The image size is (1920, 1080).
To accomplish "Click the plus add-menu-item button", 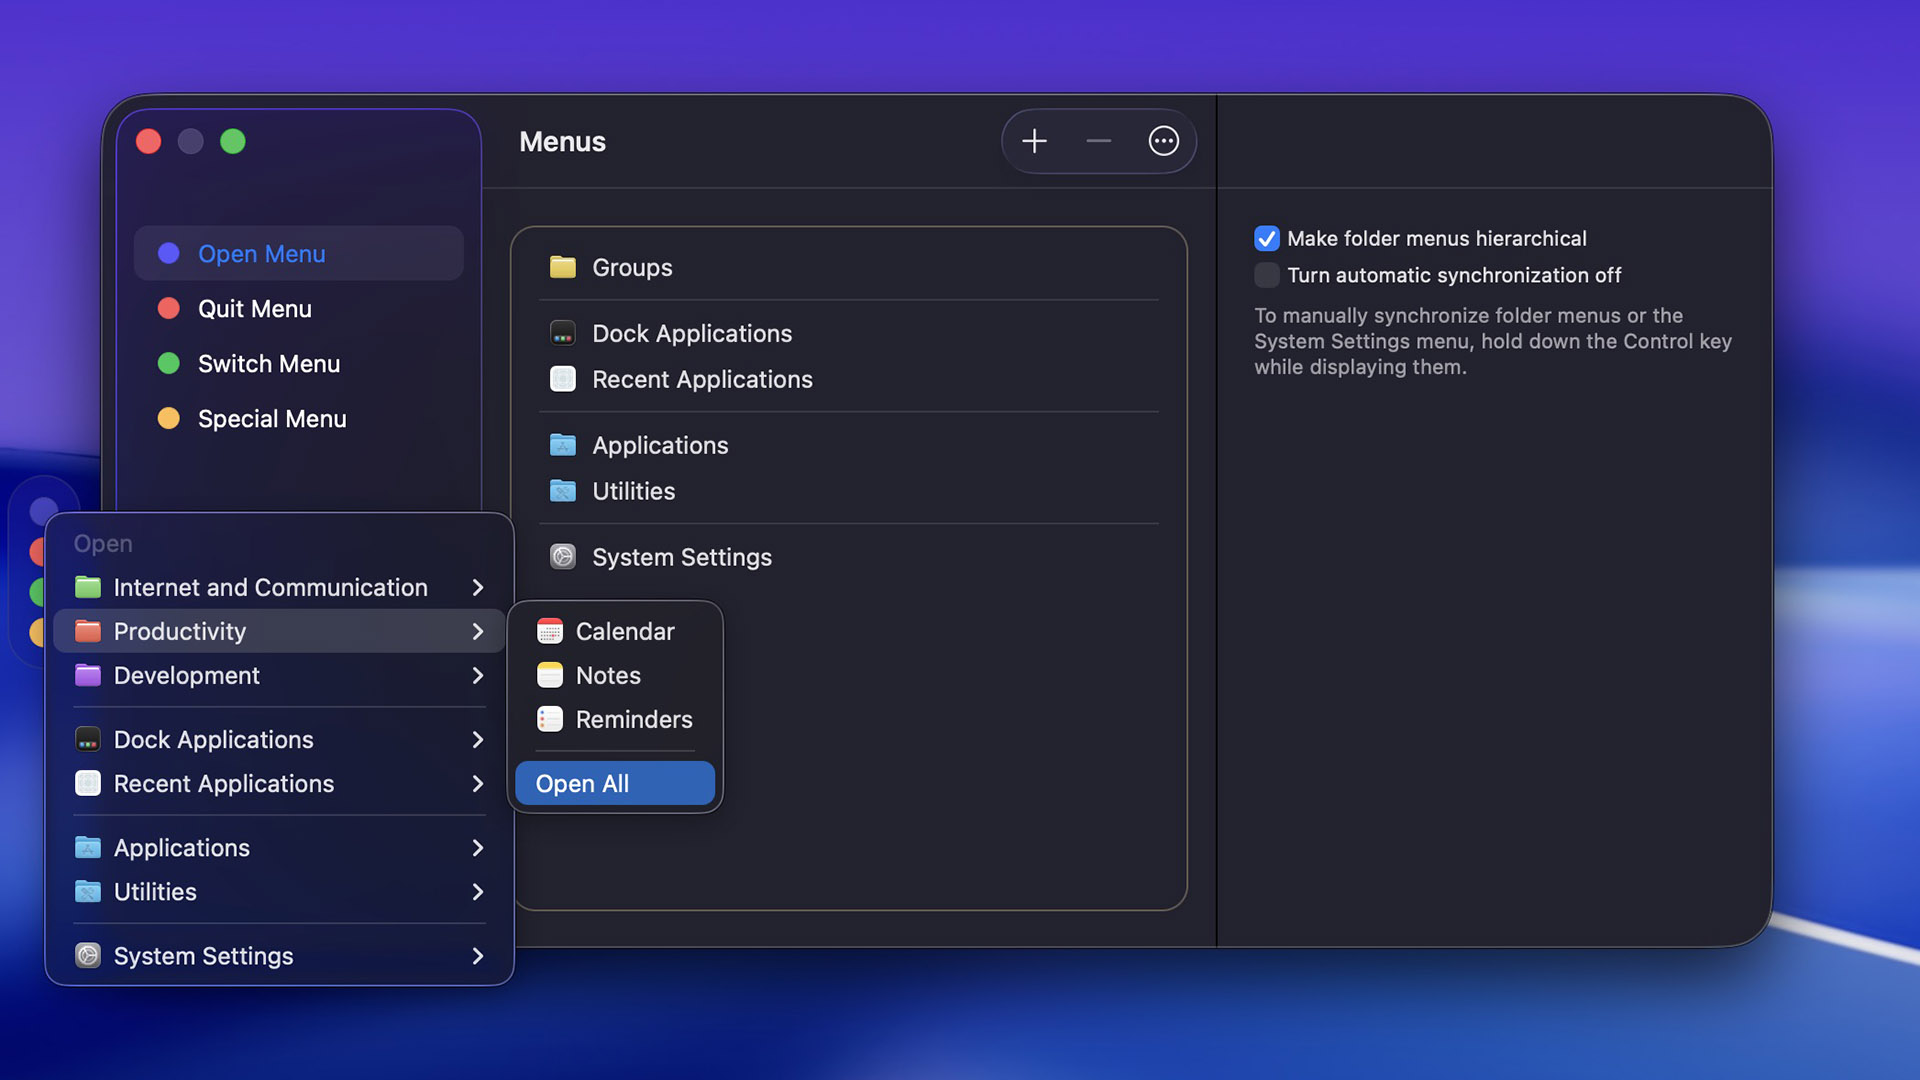I will click(x=1034, y=141).
